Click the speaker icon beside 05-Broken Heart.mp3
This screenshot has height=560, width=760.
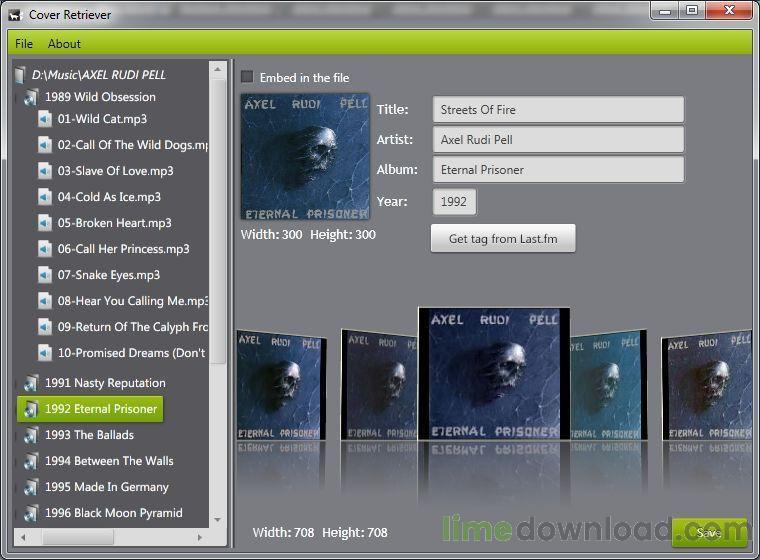coord(45,223)
